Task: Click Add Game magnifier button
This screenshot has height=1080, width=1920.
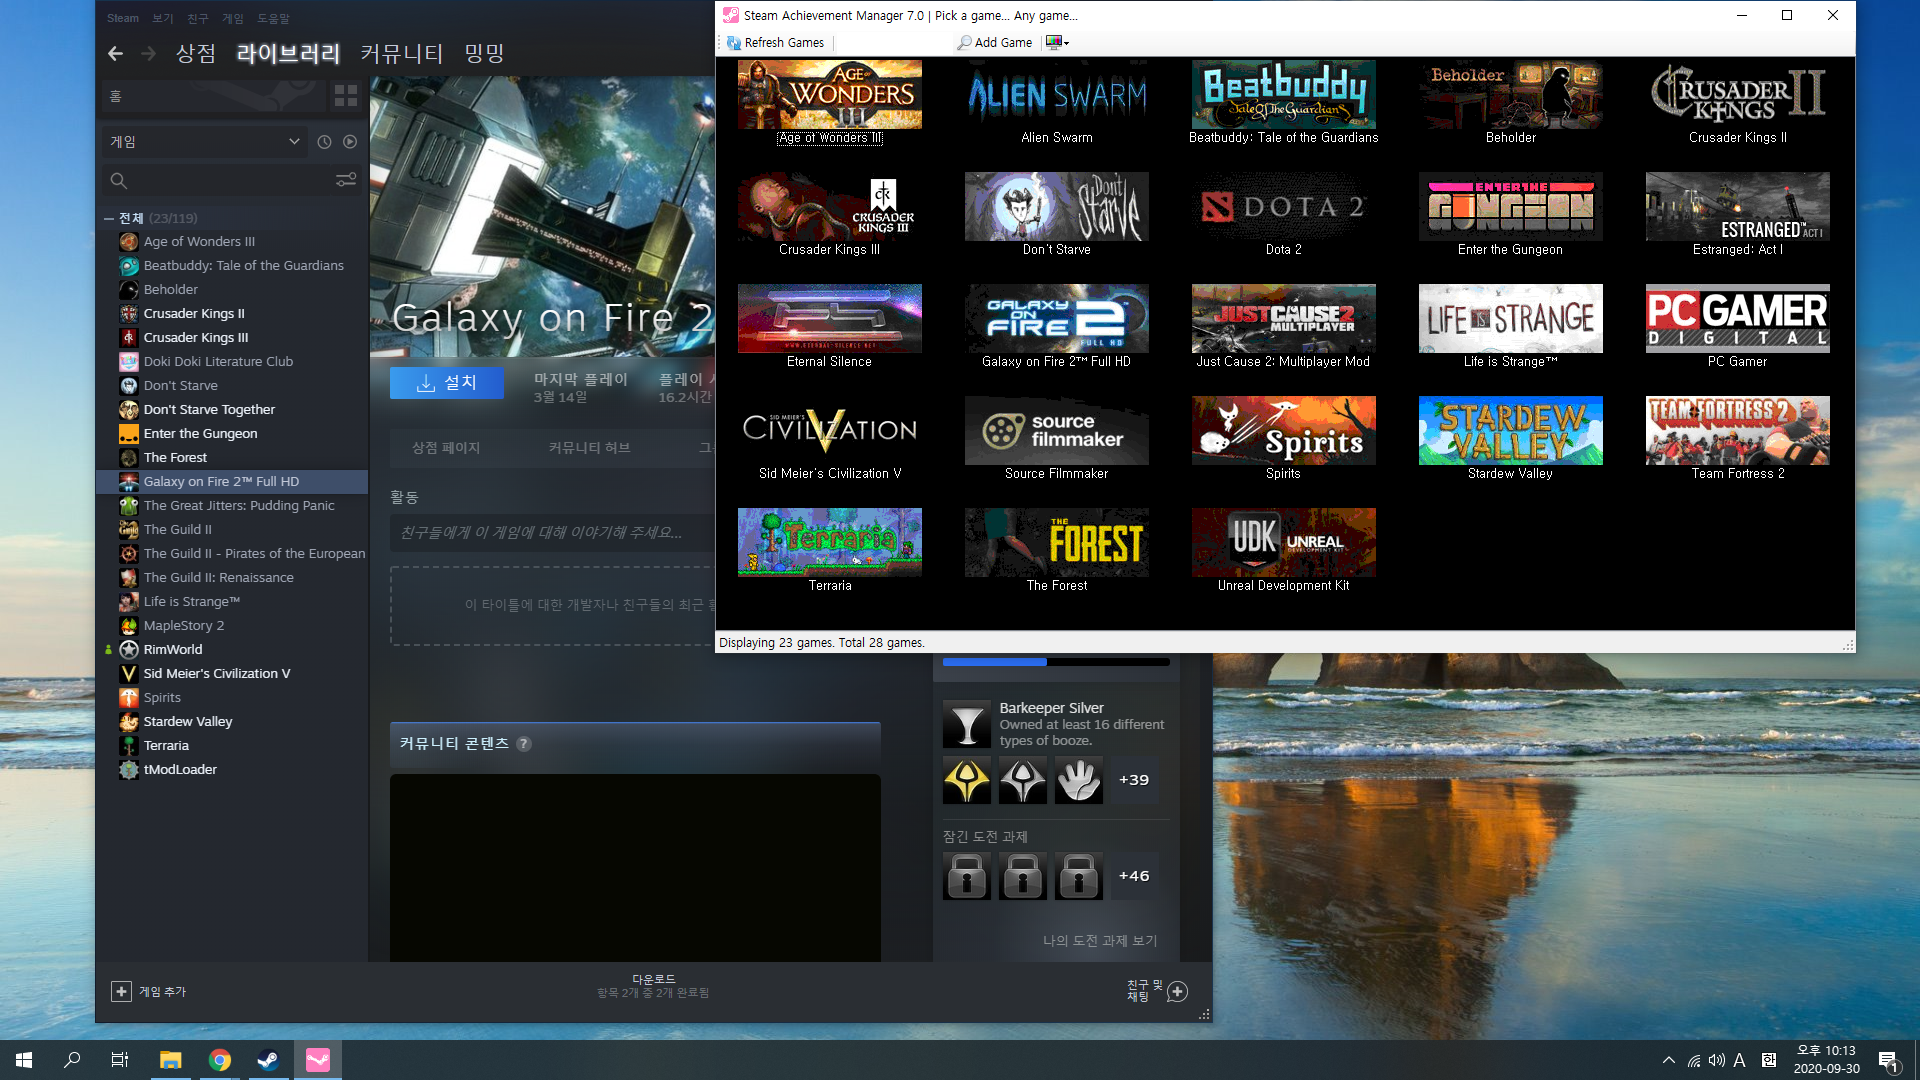Action: (x=994, y=42)
